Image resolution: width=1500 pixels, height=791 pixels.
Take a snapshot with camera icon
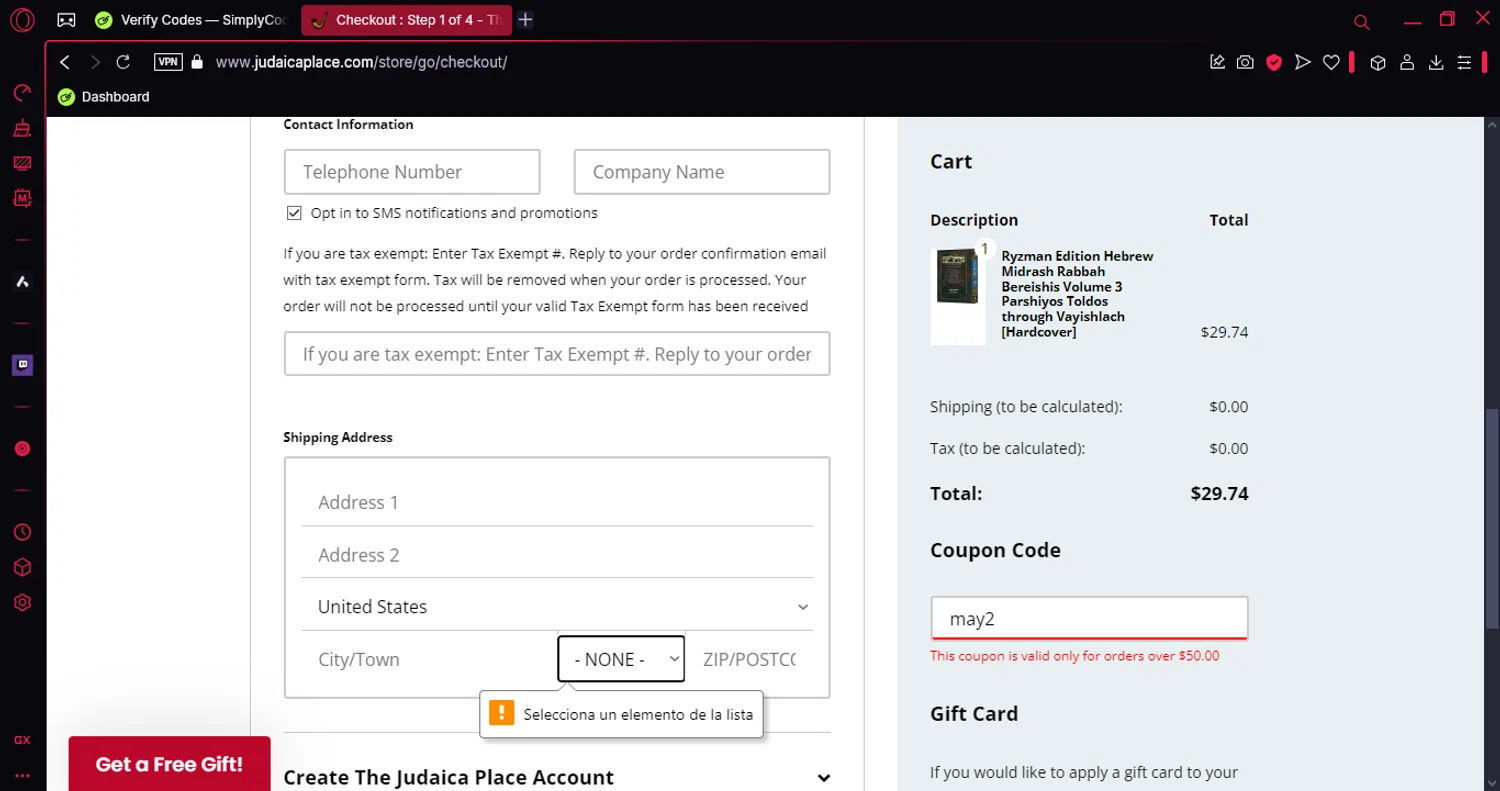[1245, 62]
